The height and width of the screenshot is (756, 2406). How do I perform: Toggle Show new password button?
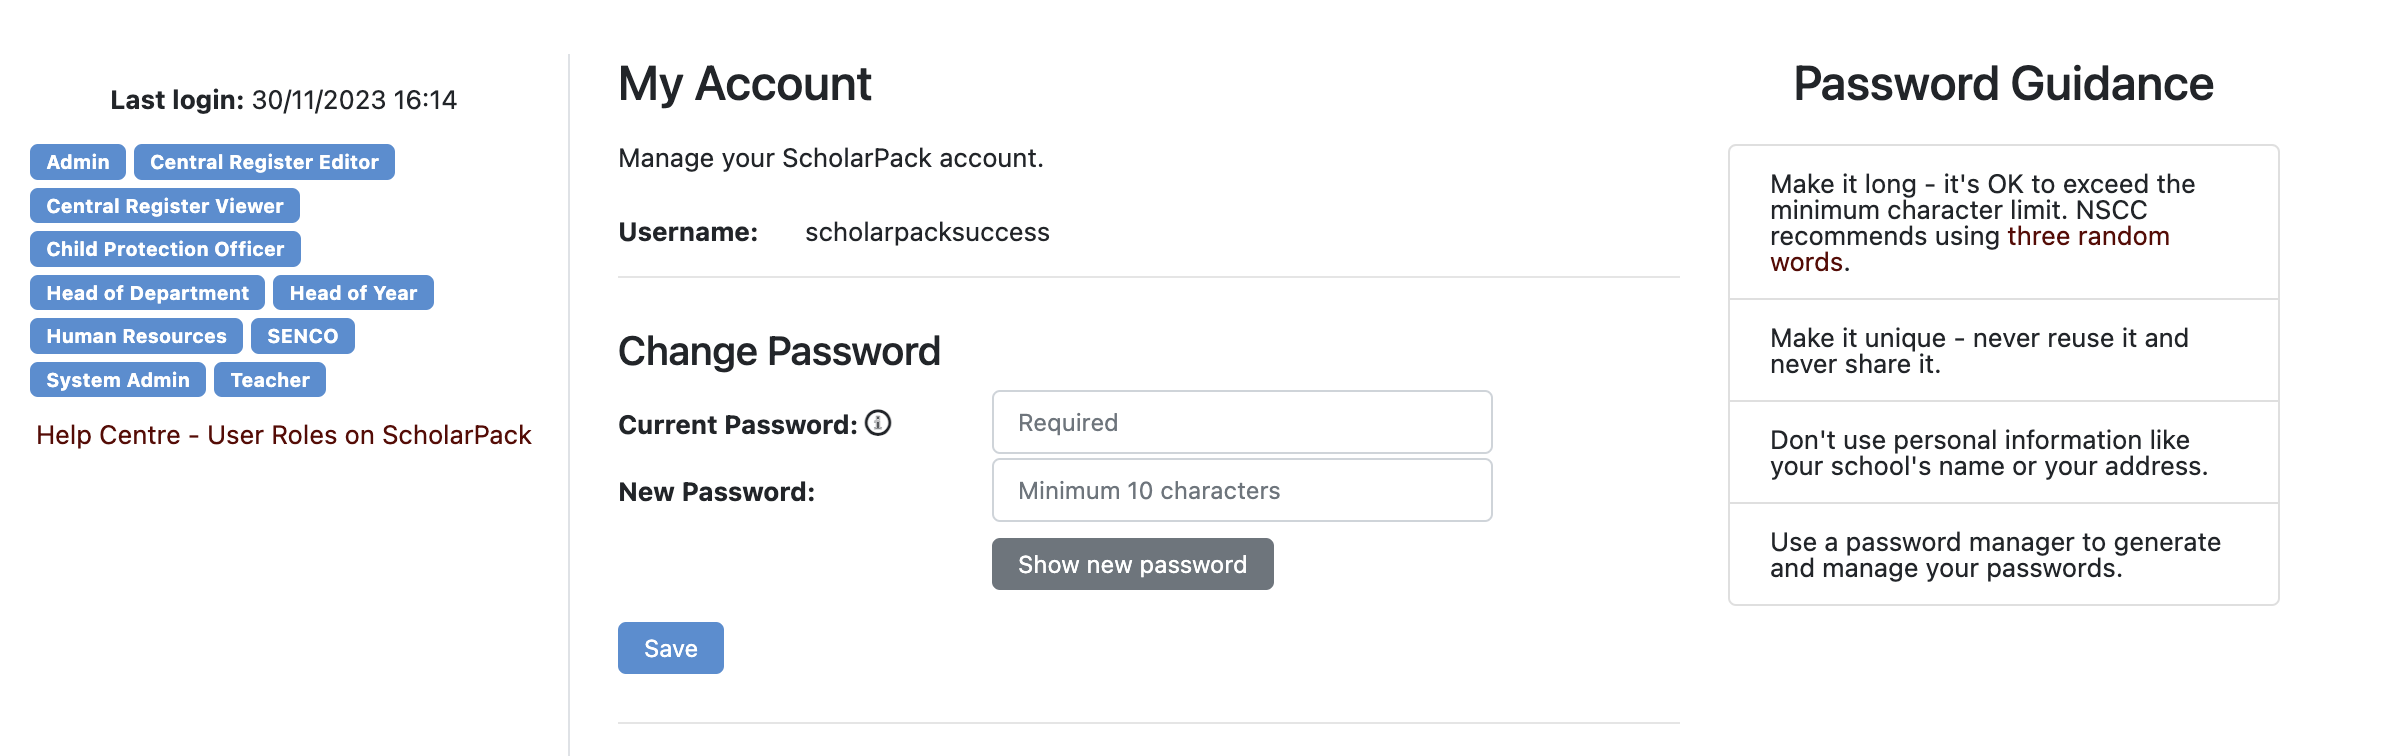[x=1132, y=564]
